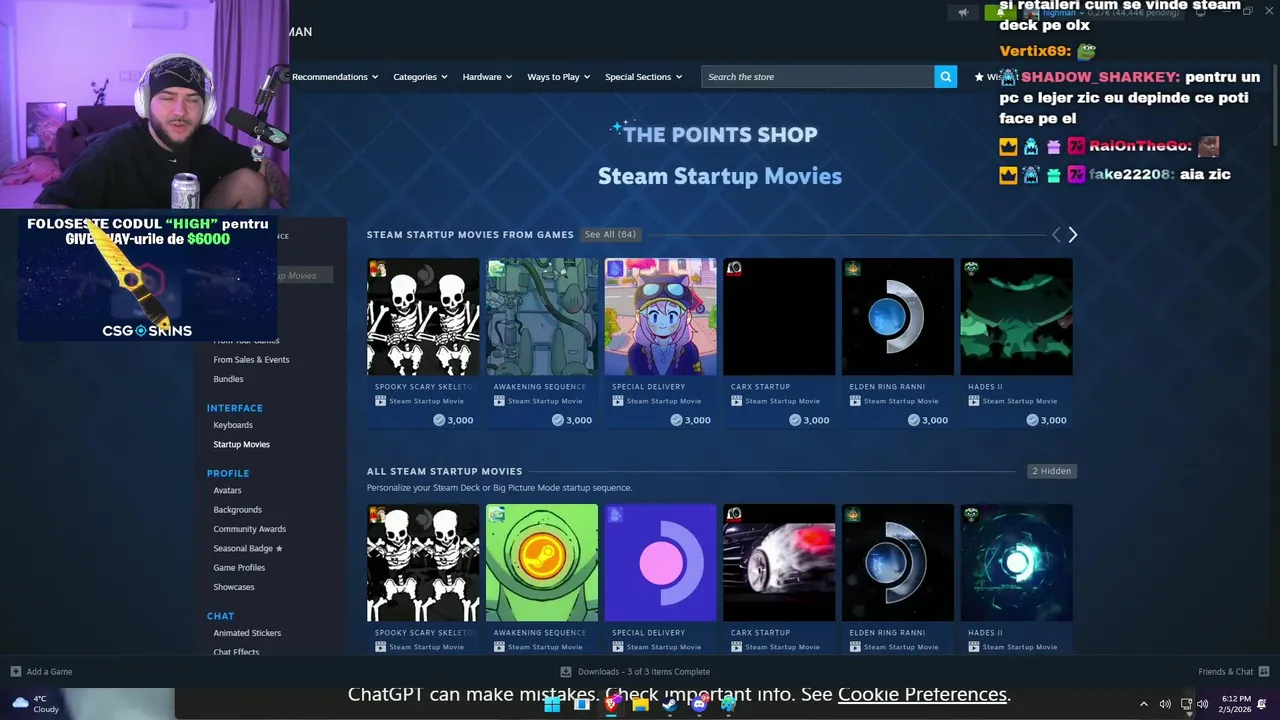Image resolution: width=1280 pixels, height=720 pixels.
Task: Click the Search the store field
Action: pos(818,77)
